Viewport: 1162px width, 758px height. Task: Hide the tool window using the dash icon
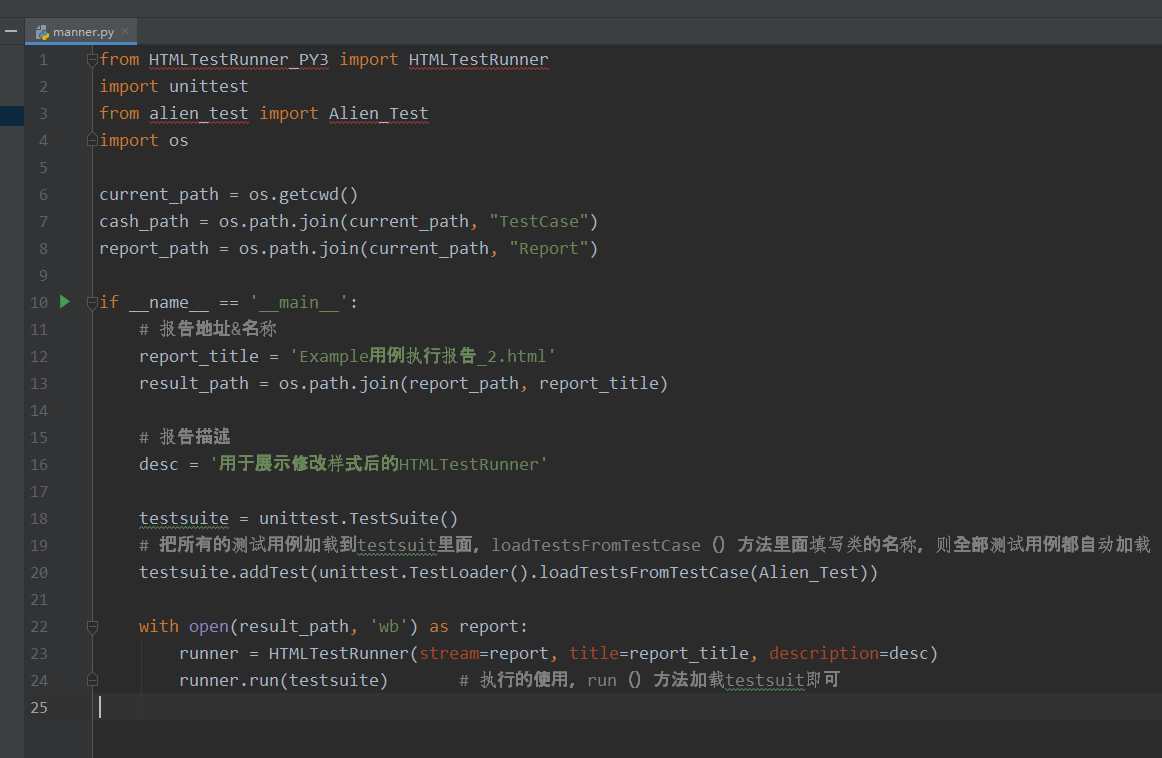10,29
